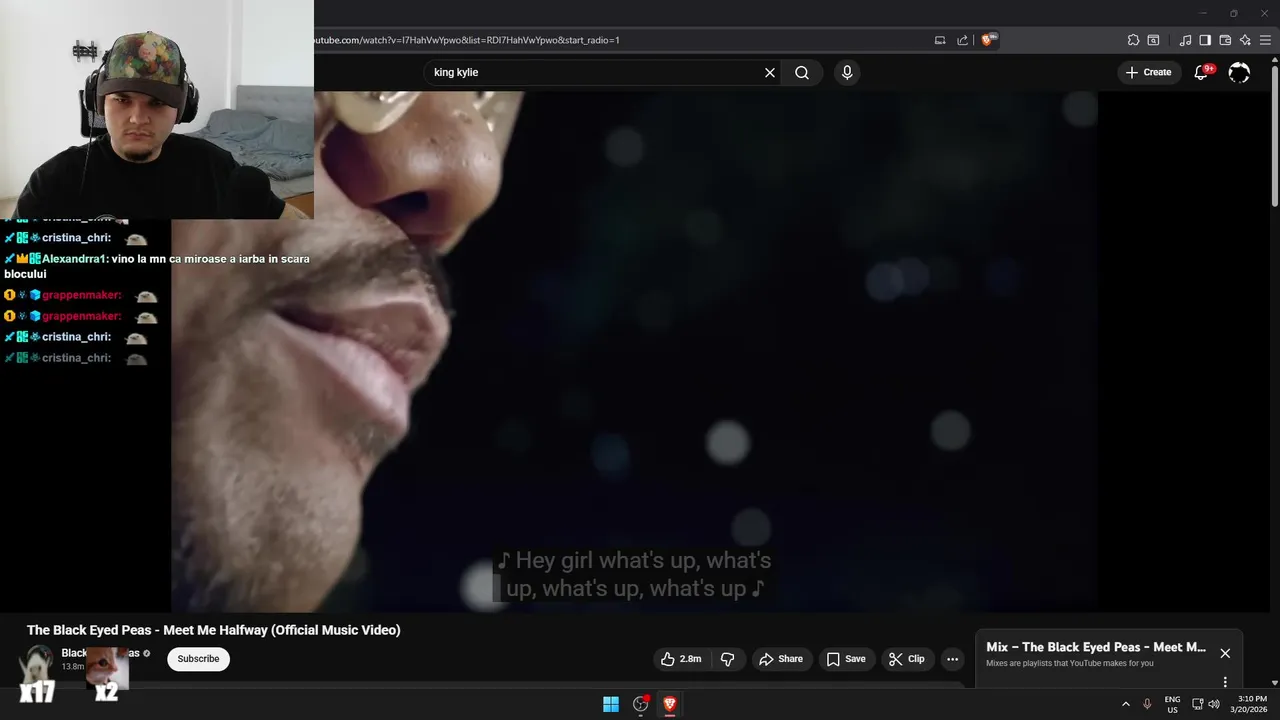This screenshot has height=720, width=1280.
Task: Click Alexandrra1's chat message about iarba
Action: [x=156, y=266]
